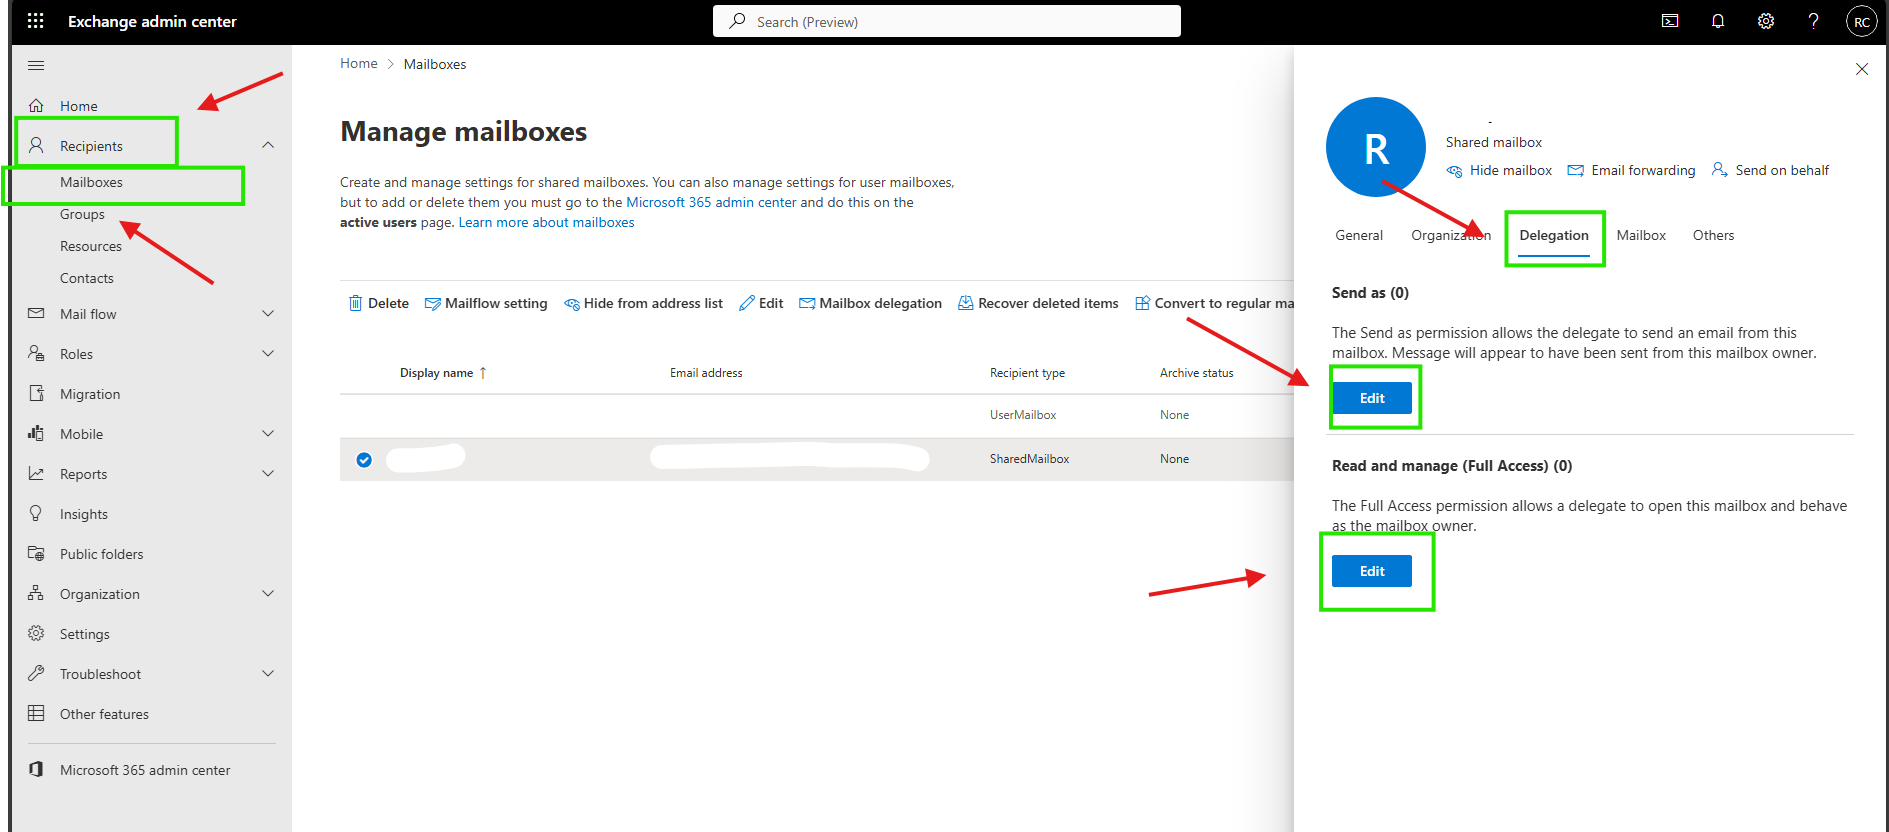Expand the Troubleshoot chevron

(268, 674)
